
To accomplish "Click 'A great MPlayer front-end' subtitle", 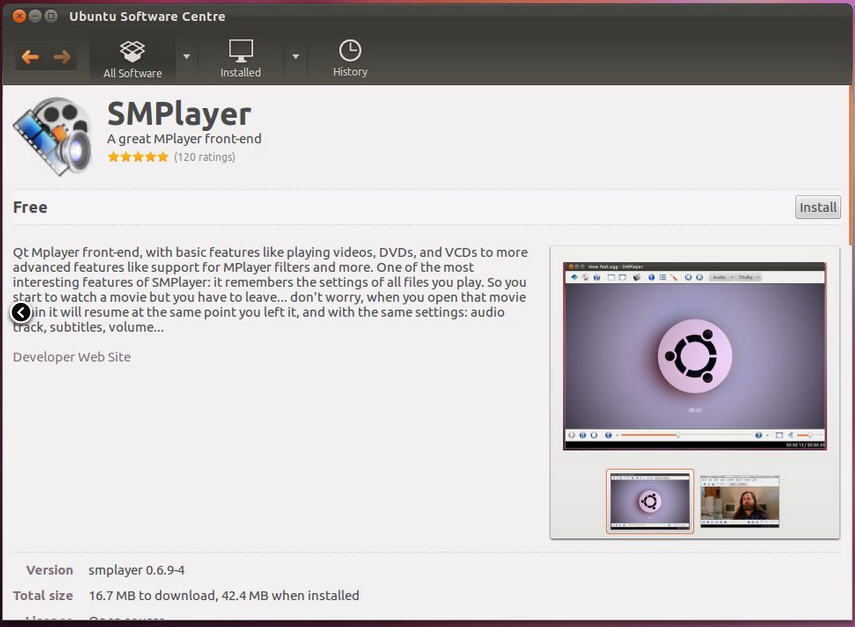I will pyautogui.click(x=184, y=139).
